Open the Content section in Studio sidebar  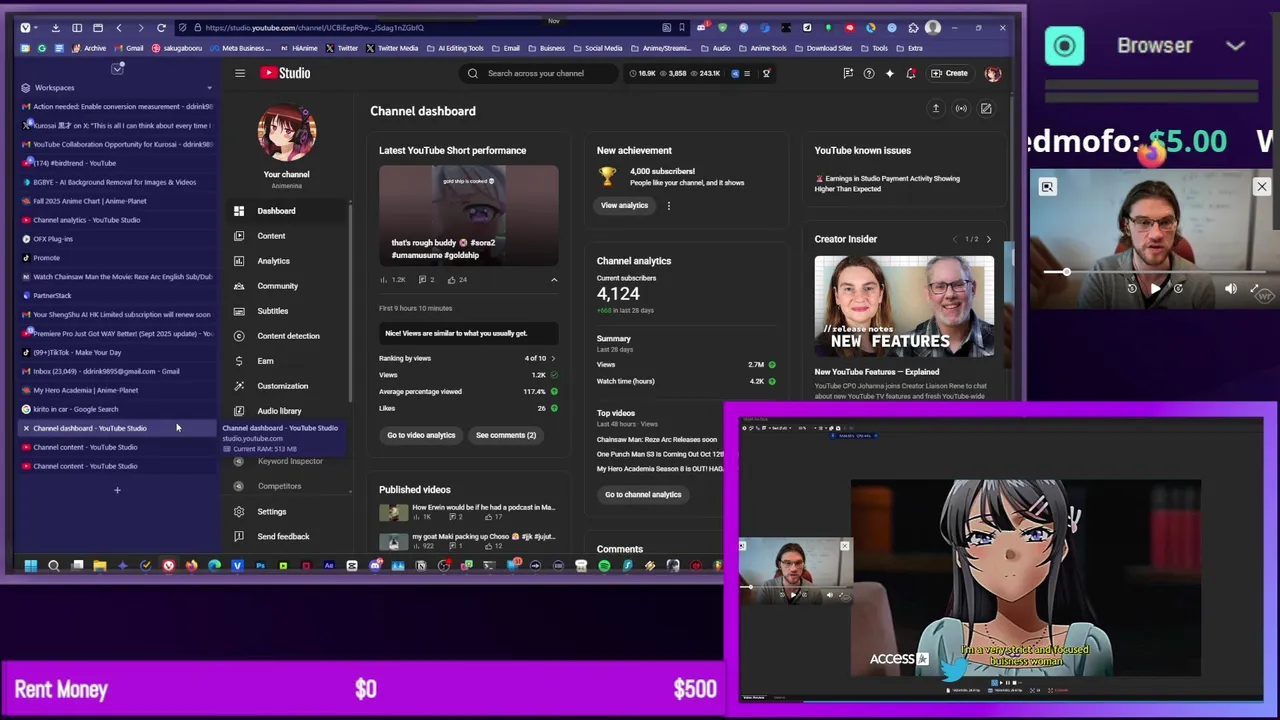click(x=288, y=236)
